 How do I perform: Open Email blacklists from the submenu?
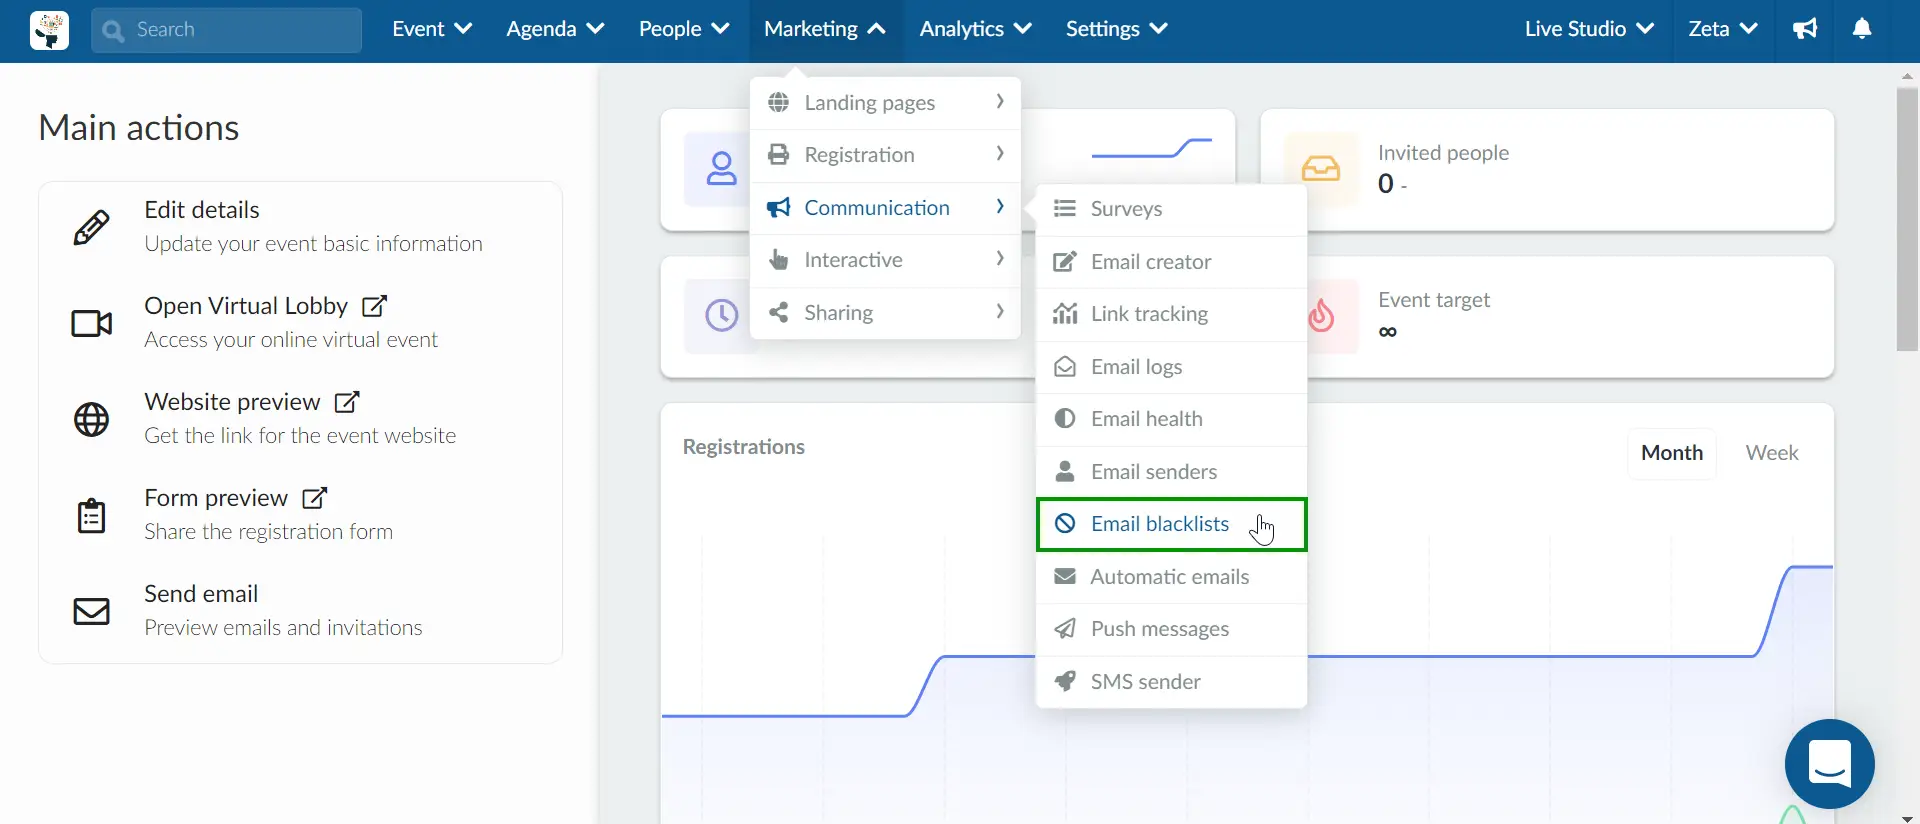(1172, 524)
